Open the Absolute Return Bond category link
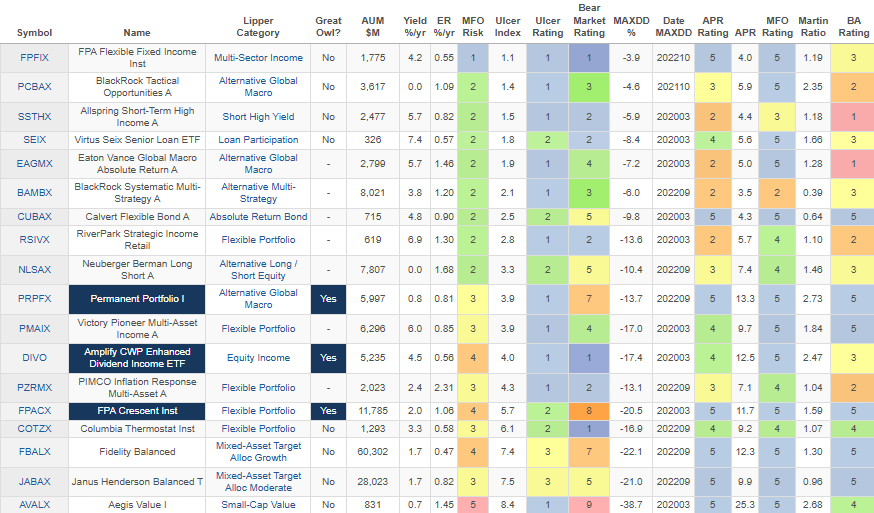Image resolution: width=874 pixels, height=513 pixels. (x=258, y=216)
